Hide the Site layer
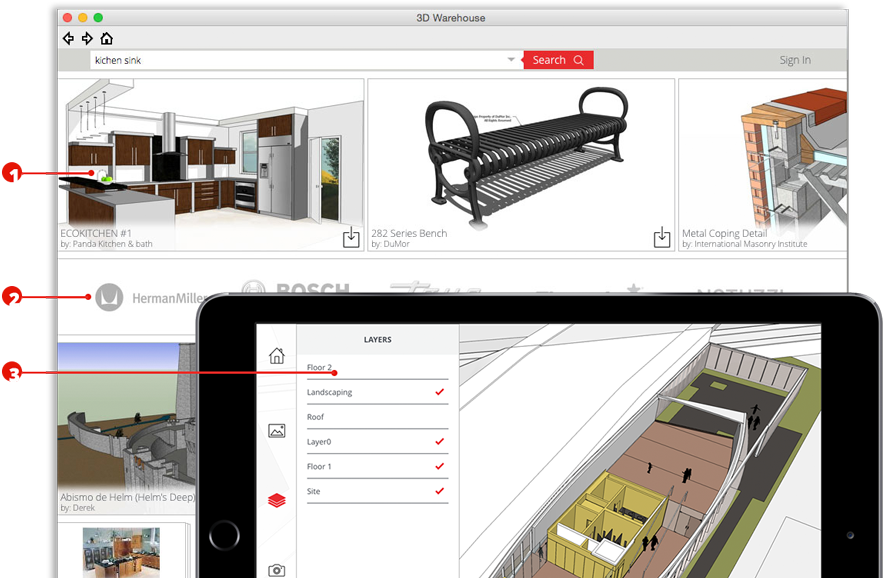 pos(439,491)
